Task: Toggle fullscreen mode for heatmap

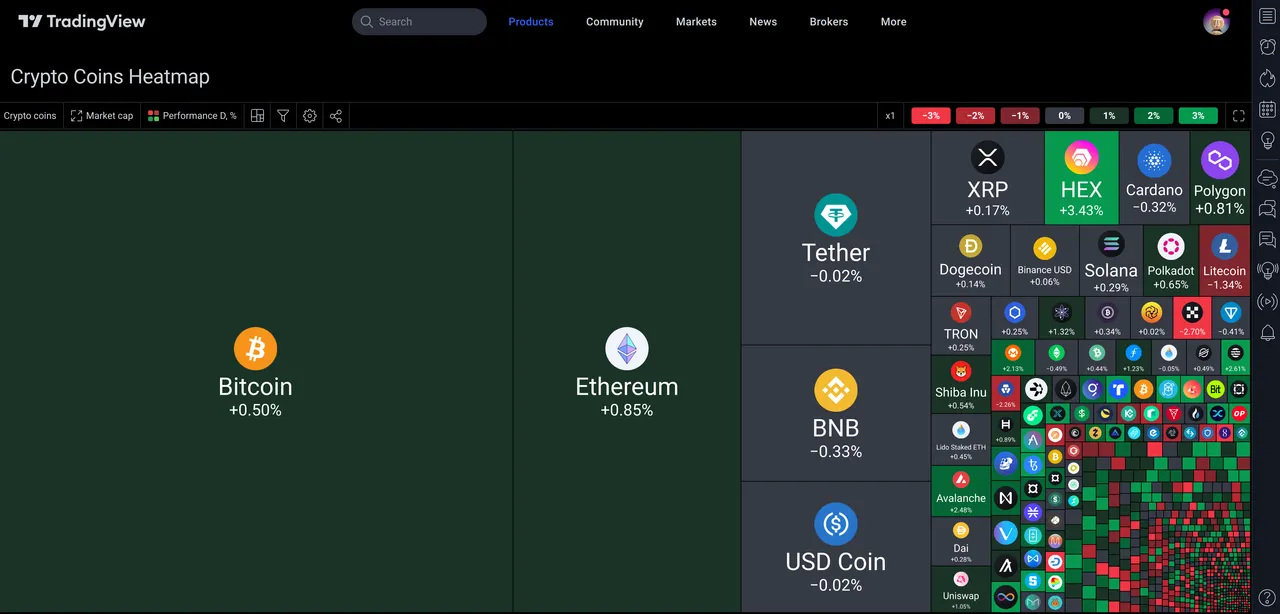Action: [x=1239, y=116]
